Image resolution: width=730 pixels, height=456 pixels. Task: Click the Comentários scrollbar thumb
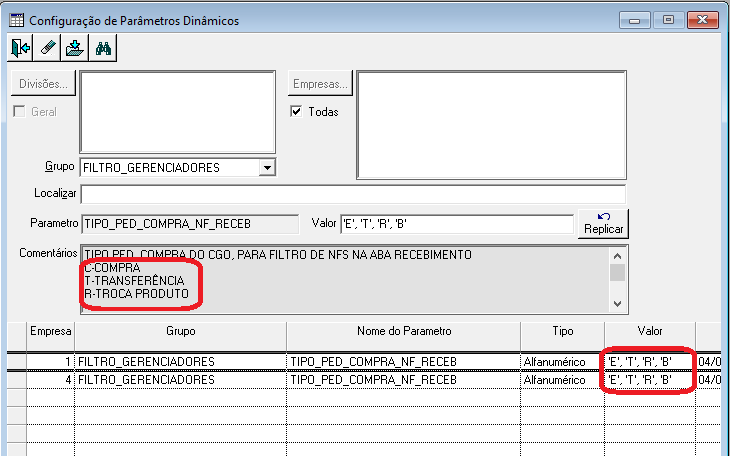pos(617,272)
